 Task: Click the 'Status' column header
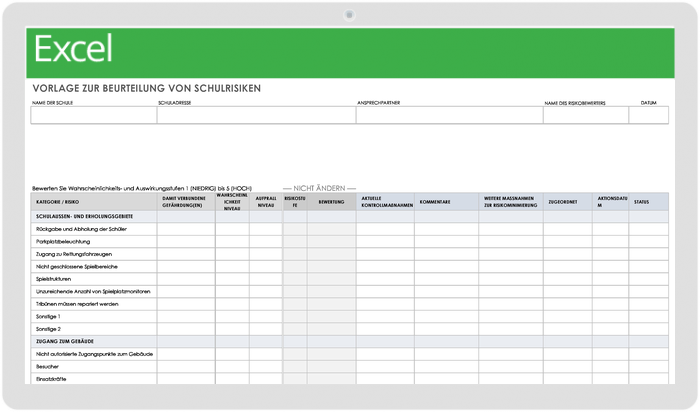pyautogui.click(x=649, y=202)
